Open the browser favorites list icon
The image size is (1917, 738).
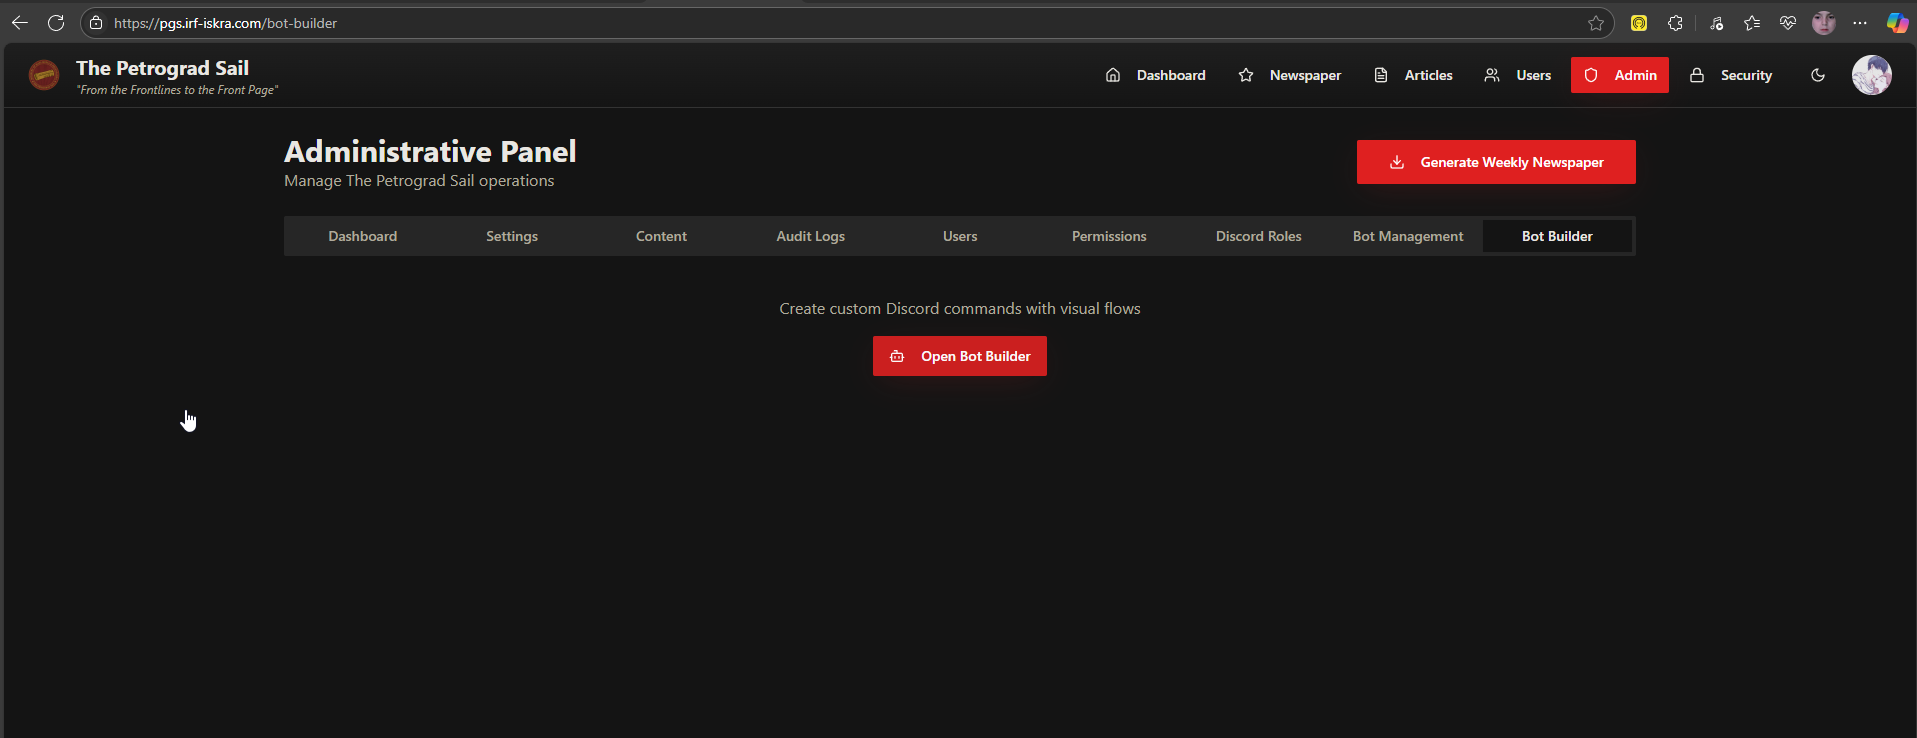coord(1752,23)
